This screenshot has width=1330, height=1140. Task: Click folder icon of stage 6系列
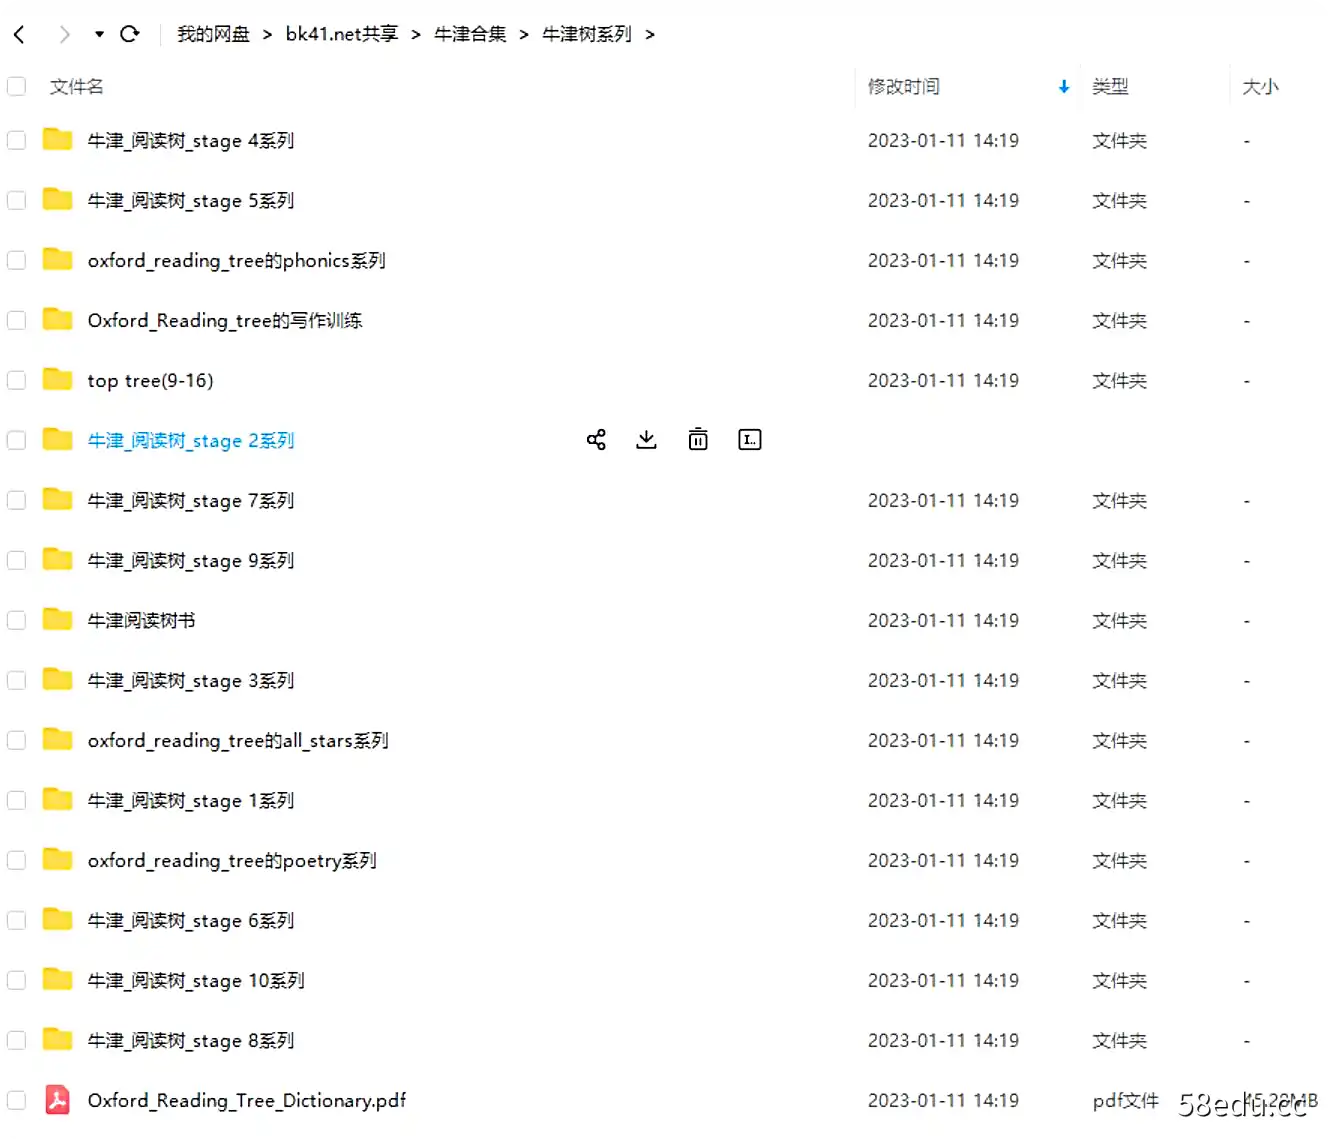coord(58,919)
